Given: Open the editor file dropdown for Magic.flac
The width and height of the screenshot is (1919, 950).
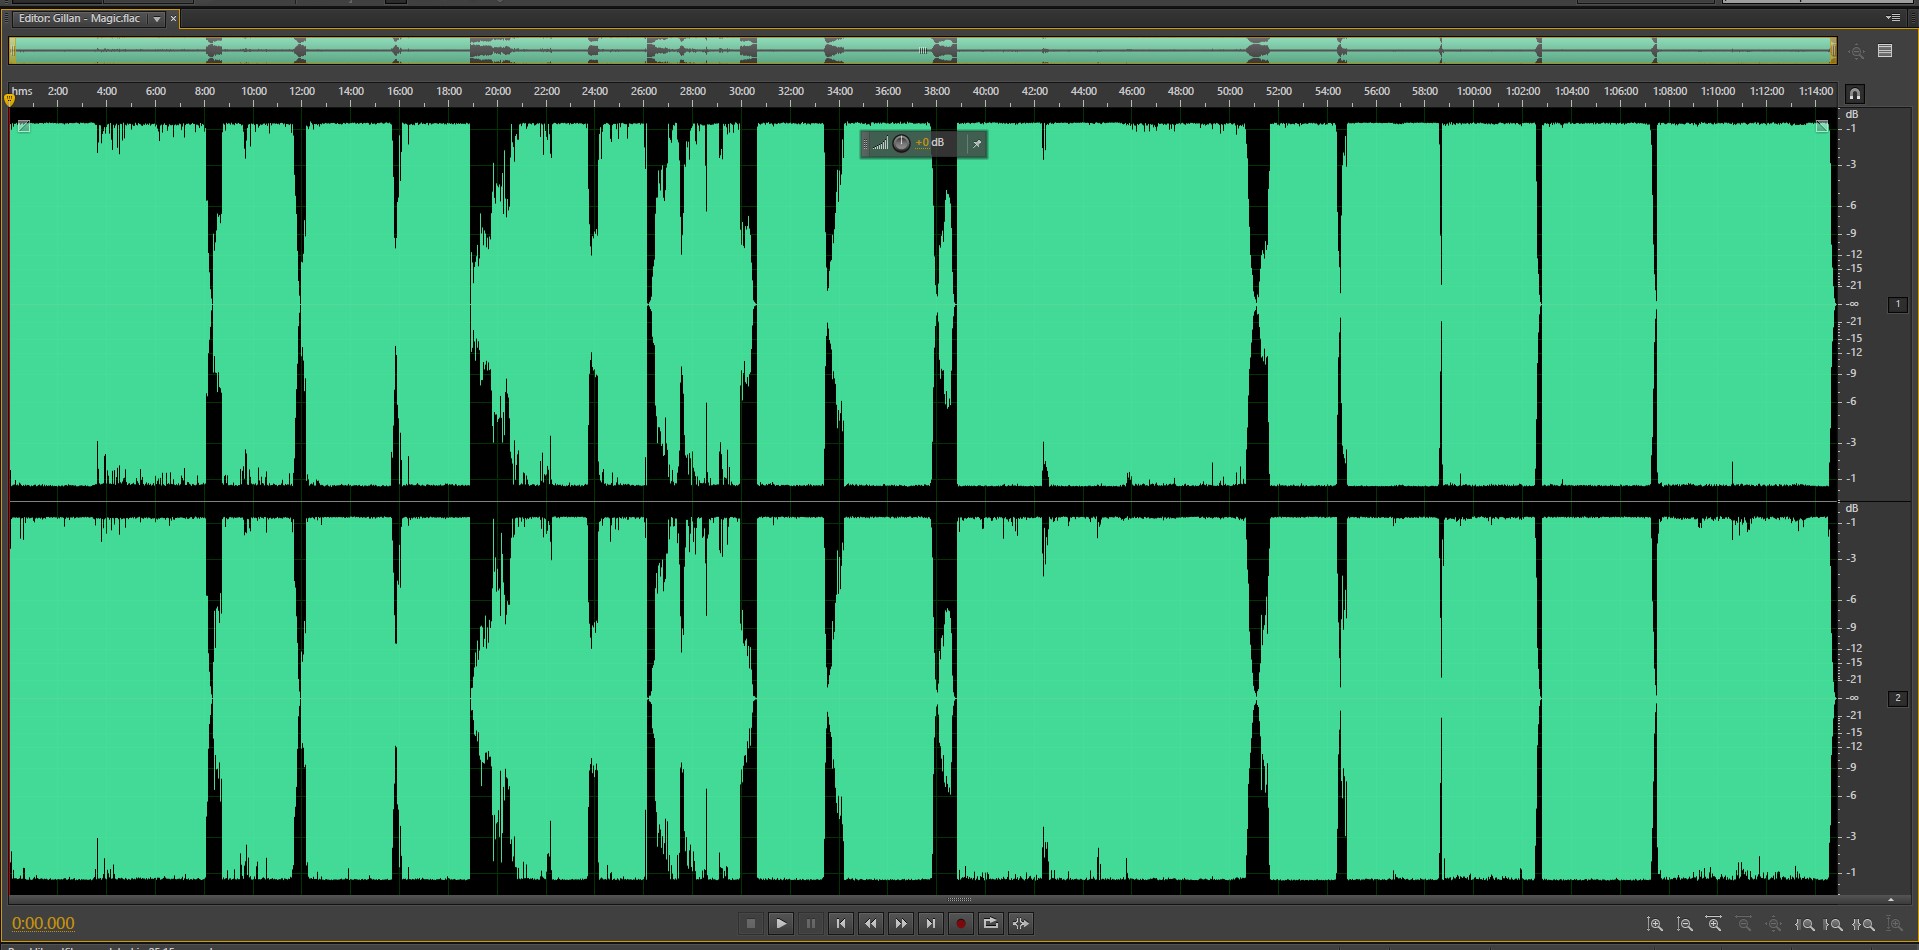Looking at the screenshot, I should tap(157, 19).
